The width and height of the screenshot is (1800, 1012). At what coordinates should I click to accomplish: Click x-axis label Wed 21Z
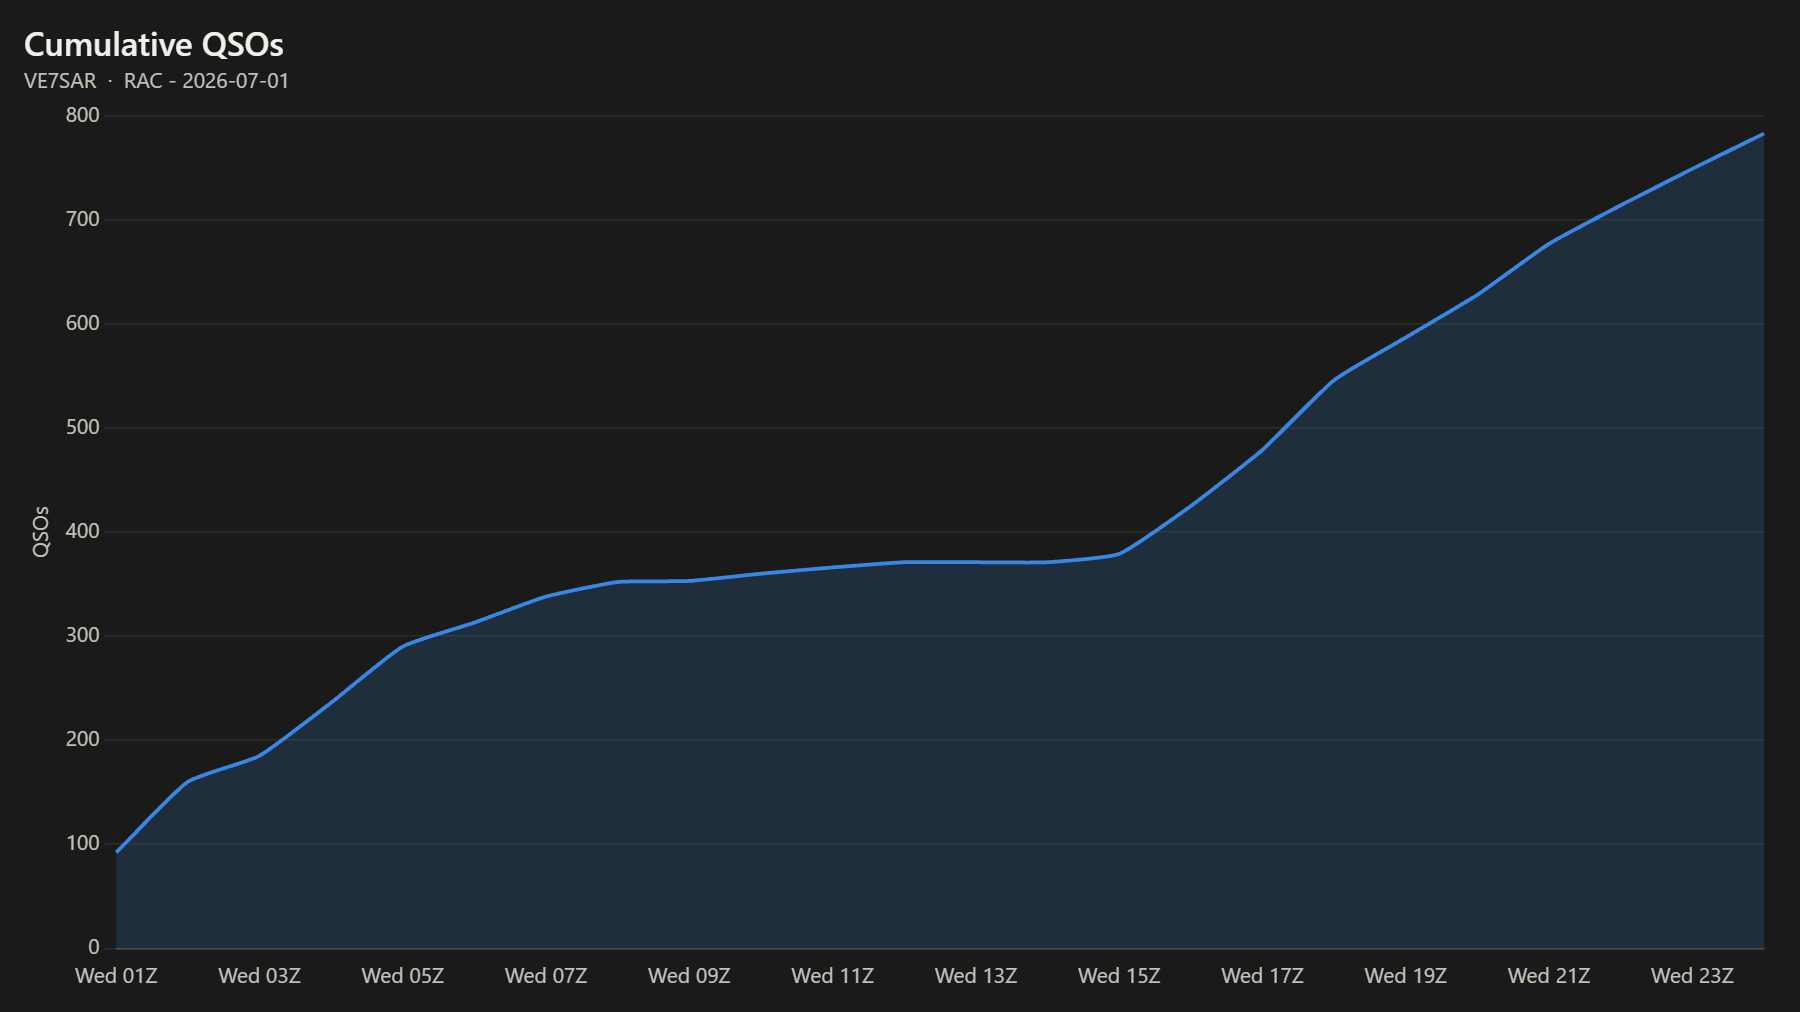[1549, 976]
